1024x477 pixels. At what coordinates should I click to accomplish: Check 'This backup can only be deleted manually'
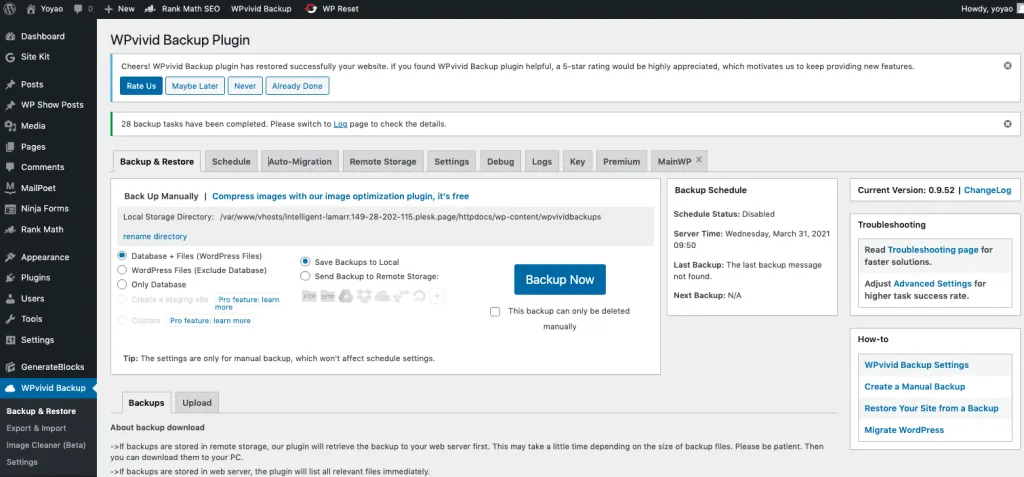tap(495, 312)
